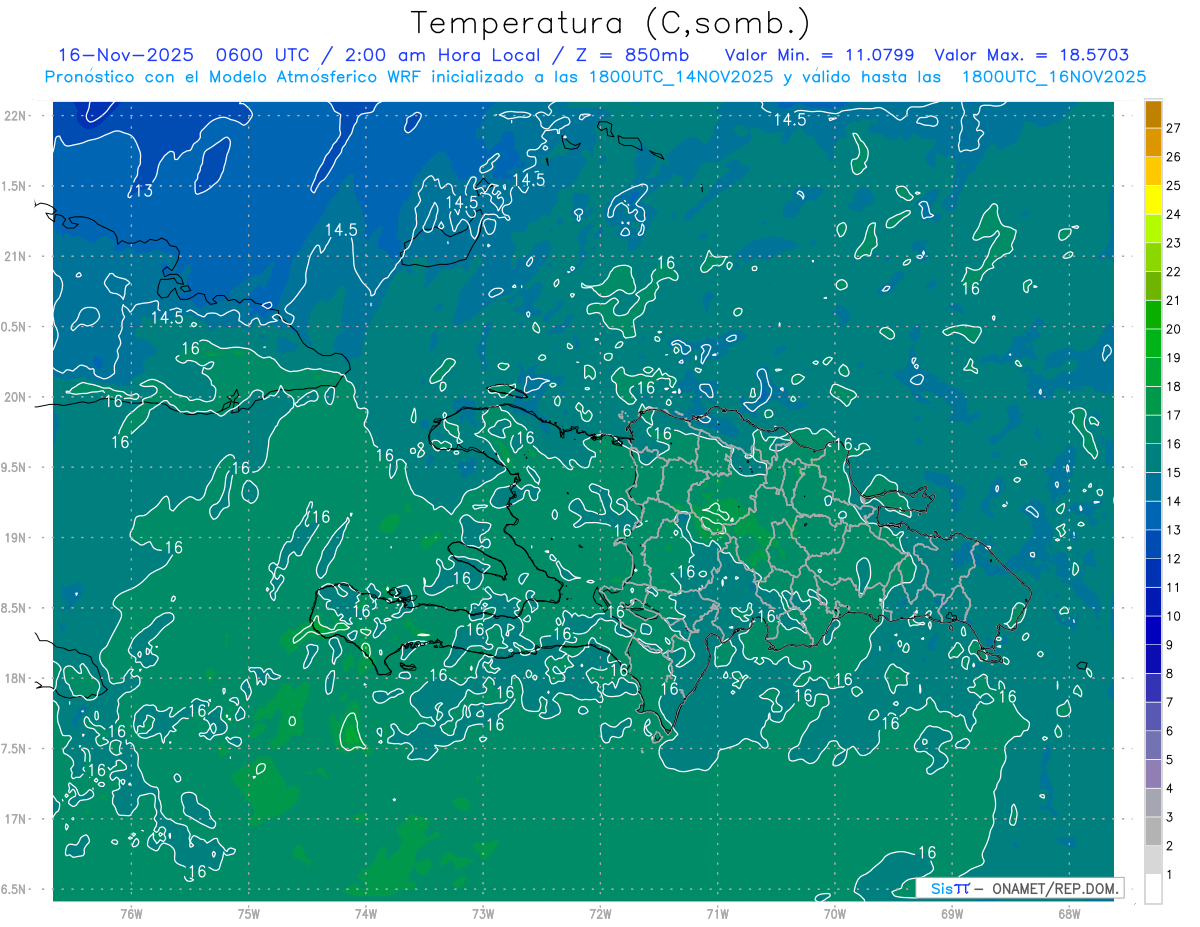
Task: Click the '21N' latitude axis label
Action: click(16, 256)
